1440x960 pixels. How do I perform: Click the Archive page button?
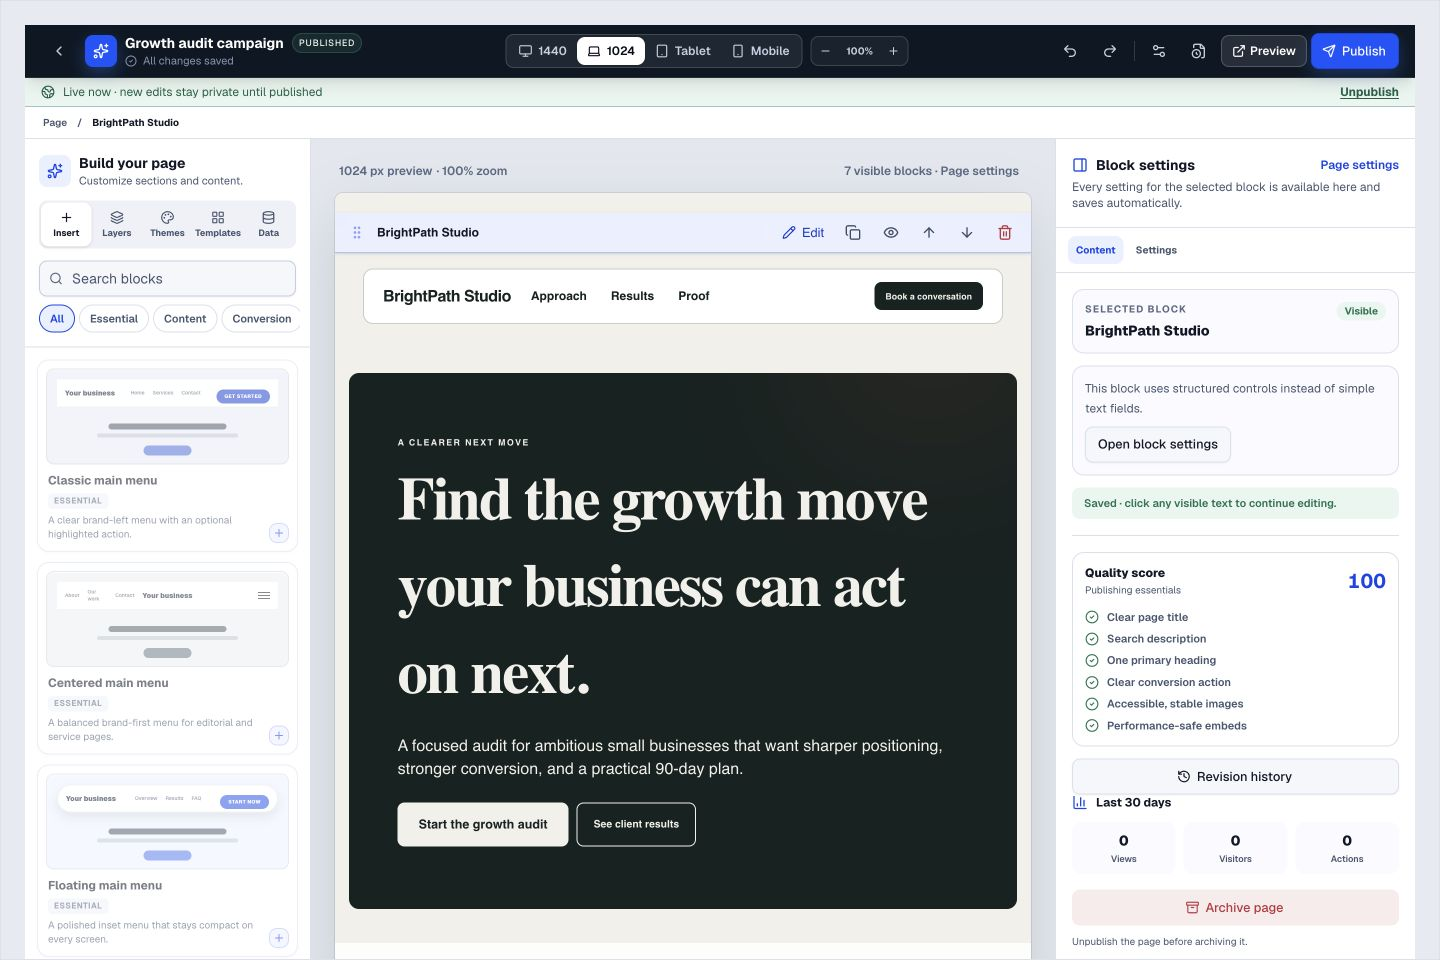[1235, 907]
